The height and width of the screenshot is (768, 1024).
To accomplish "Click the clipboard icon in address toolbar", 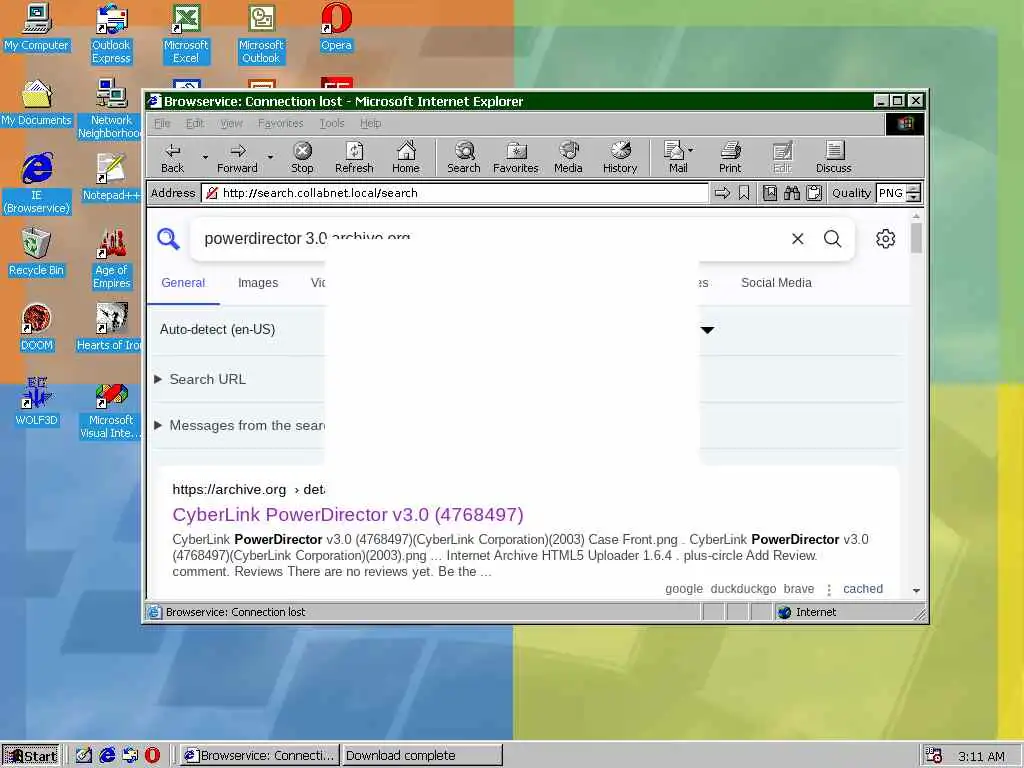I will (x=814, y=193).
